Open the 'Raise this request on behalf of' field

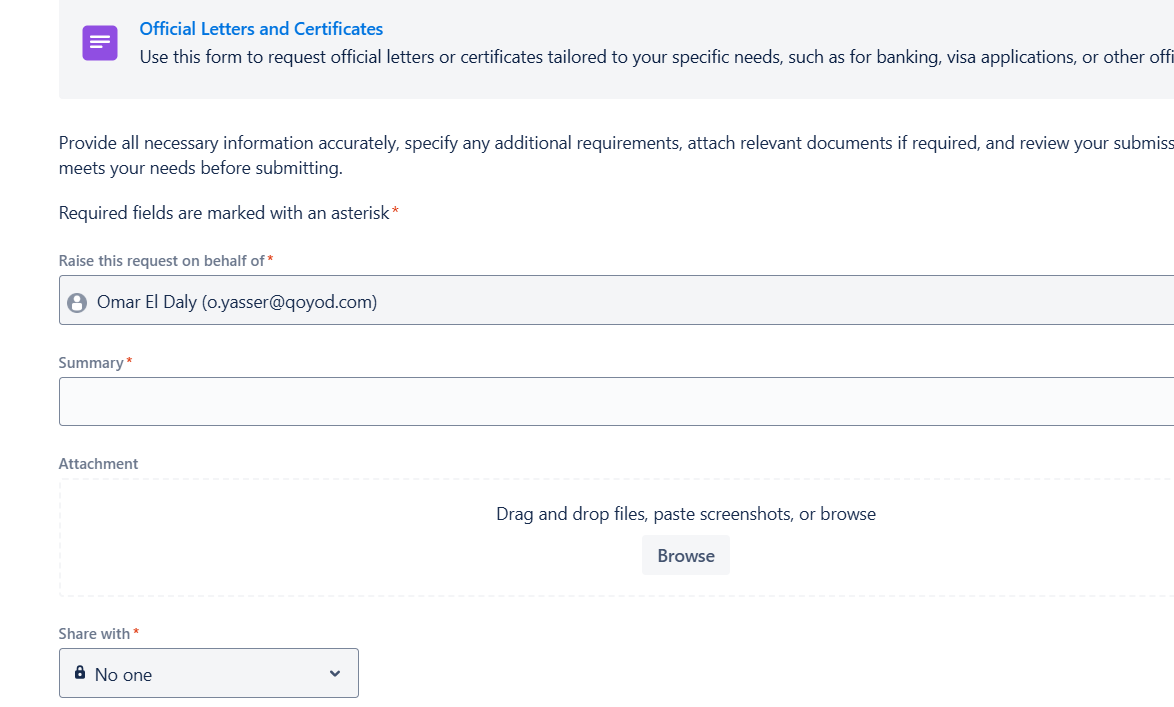pos(616,300)
